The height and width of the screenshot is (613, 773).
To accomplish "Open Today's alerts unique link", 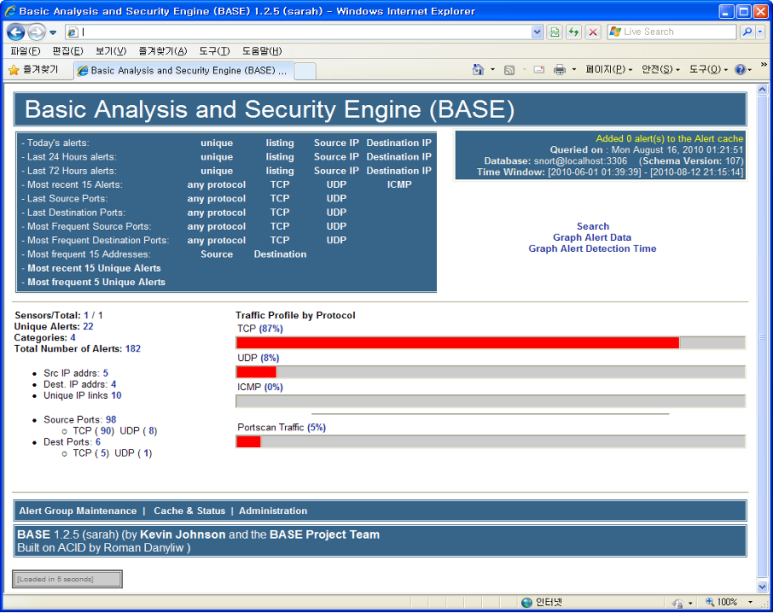I will (216, 143).
